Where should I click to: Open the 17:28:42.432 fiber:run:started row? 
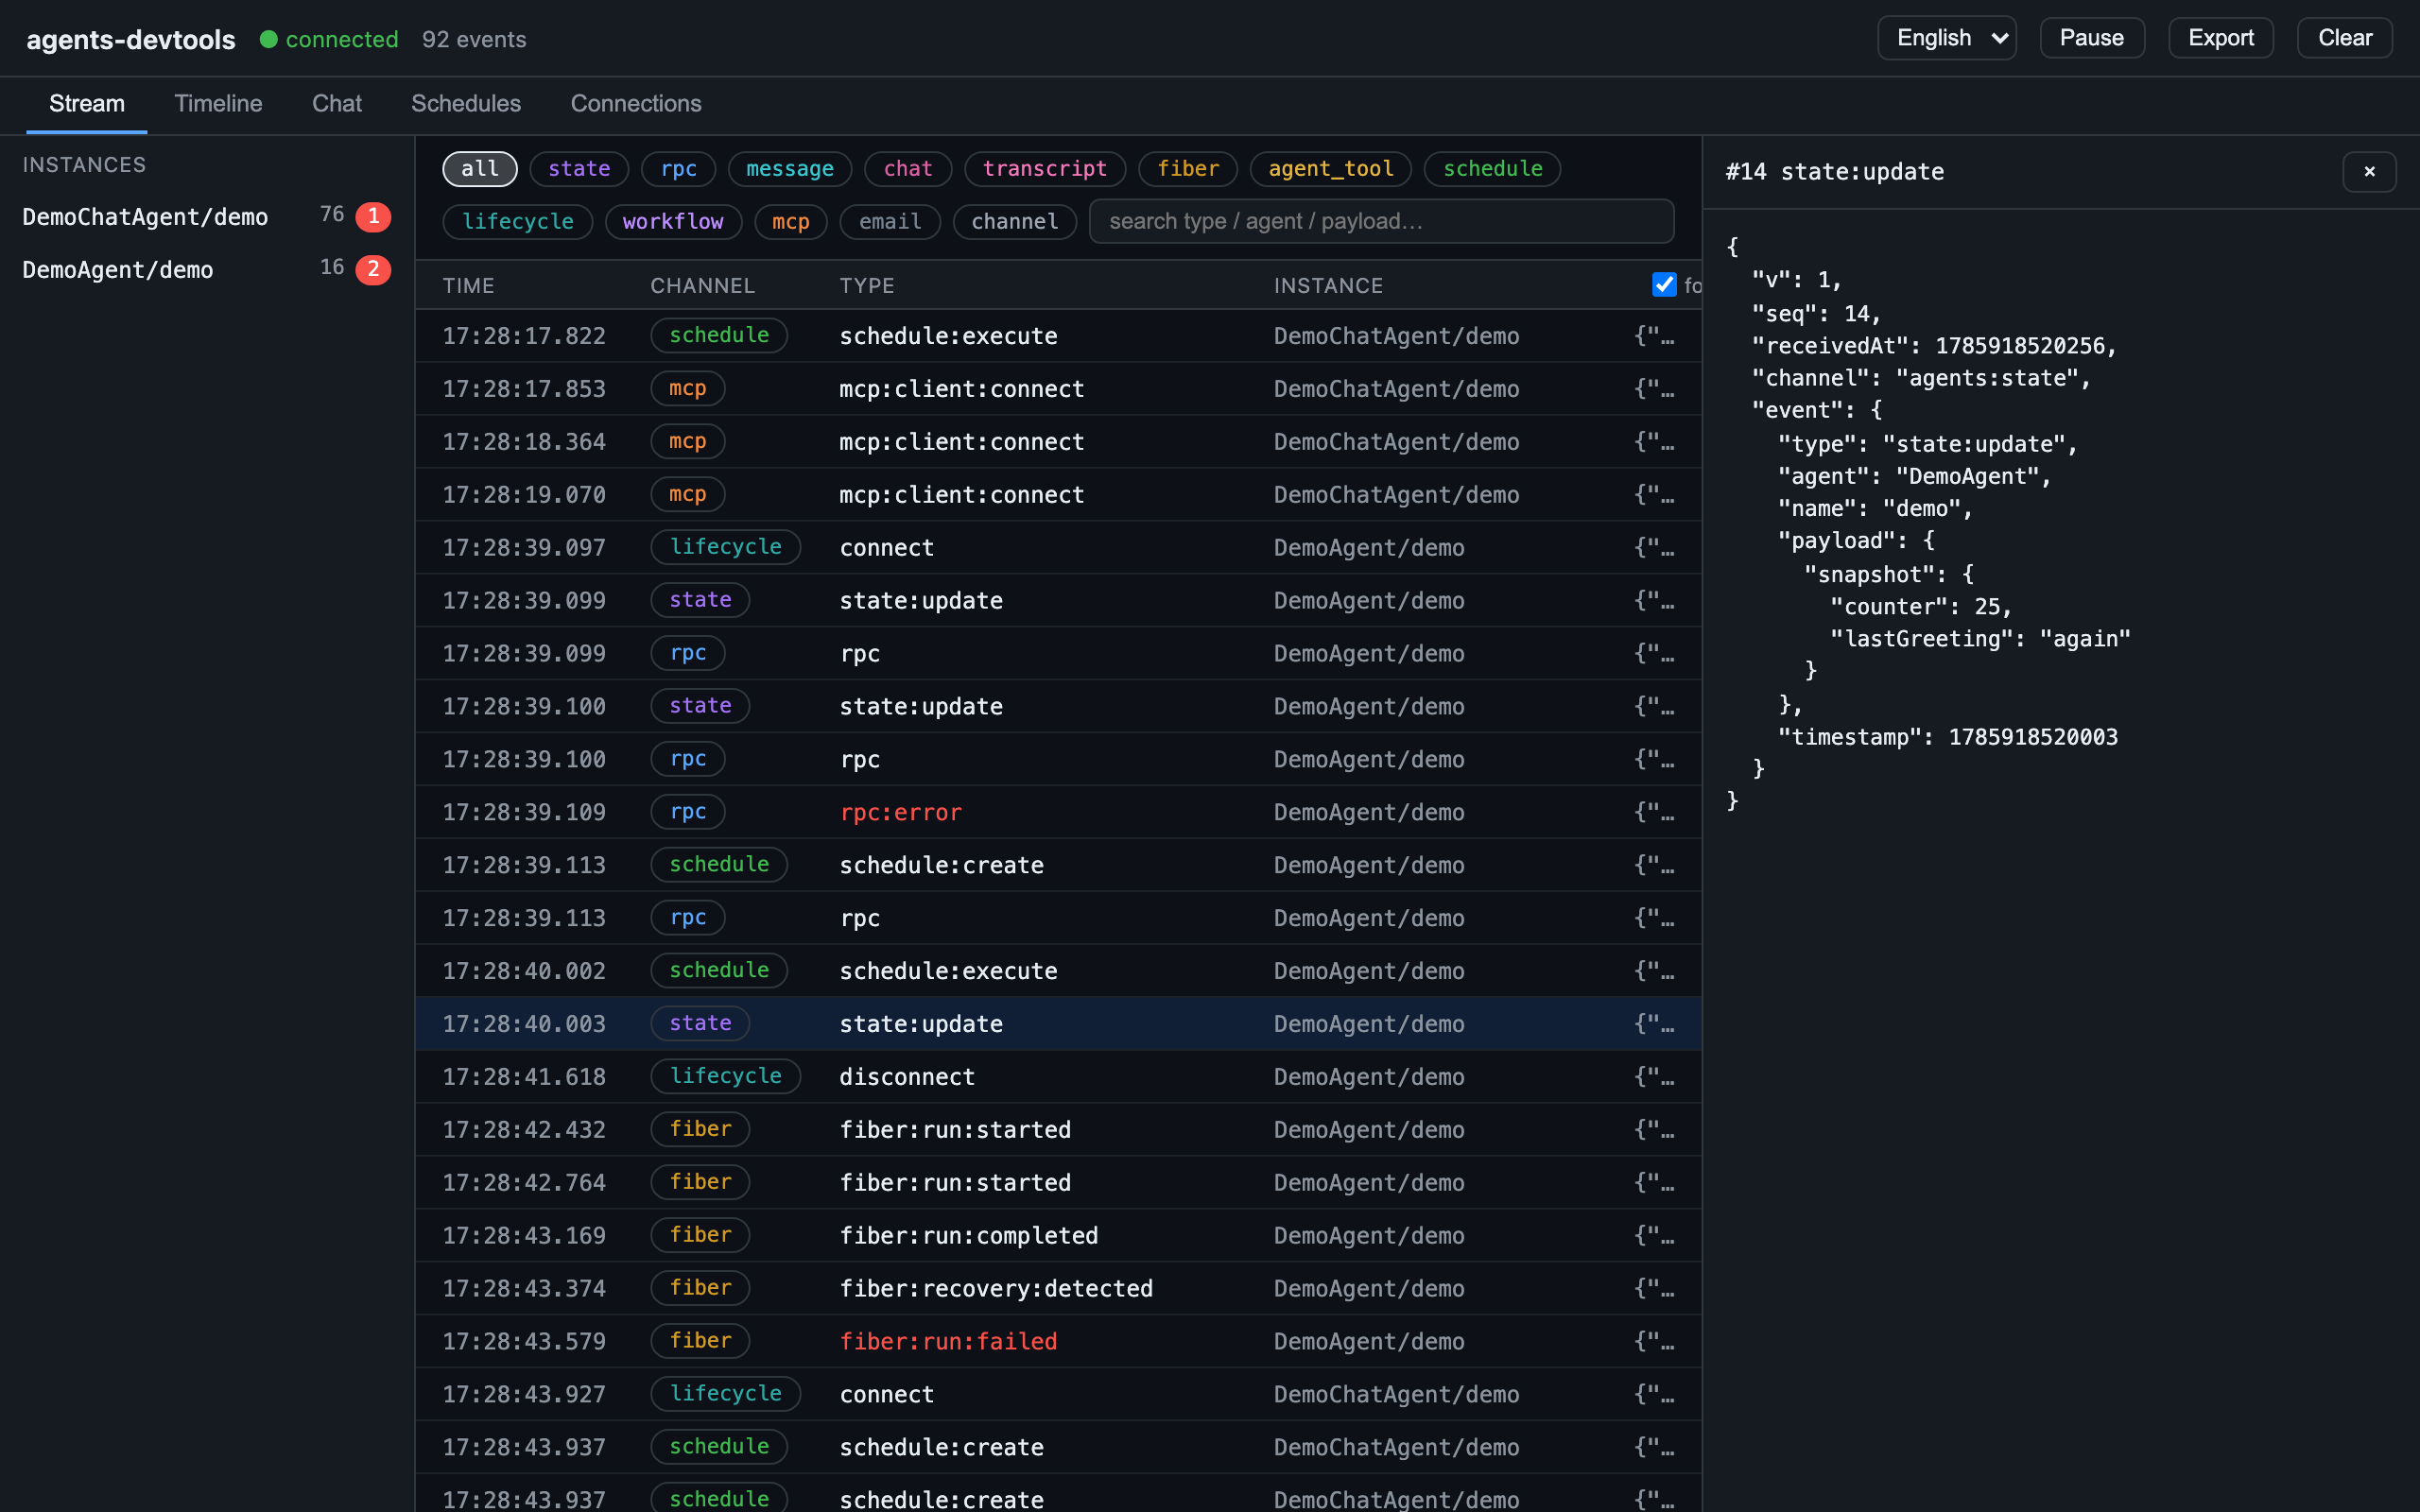pos(1058,1130)
